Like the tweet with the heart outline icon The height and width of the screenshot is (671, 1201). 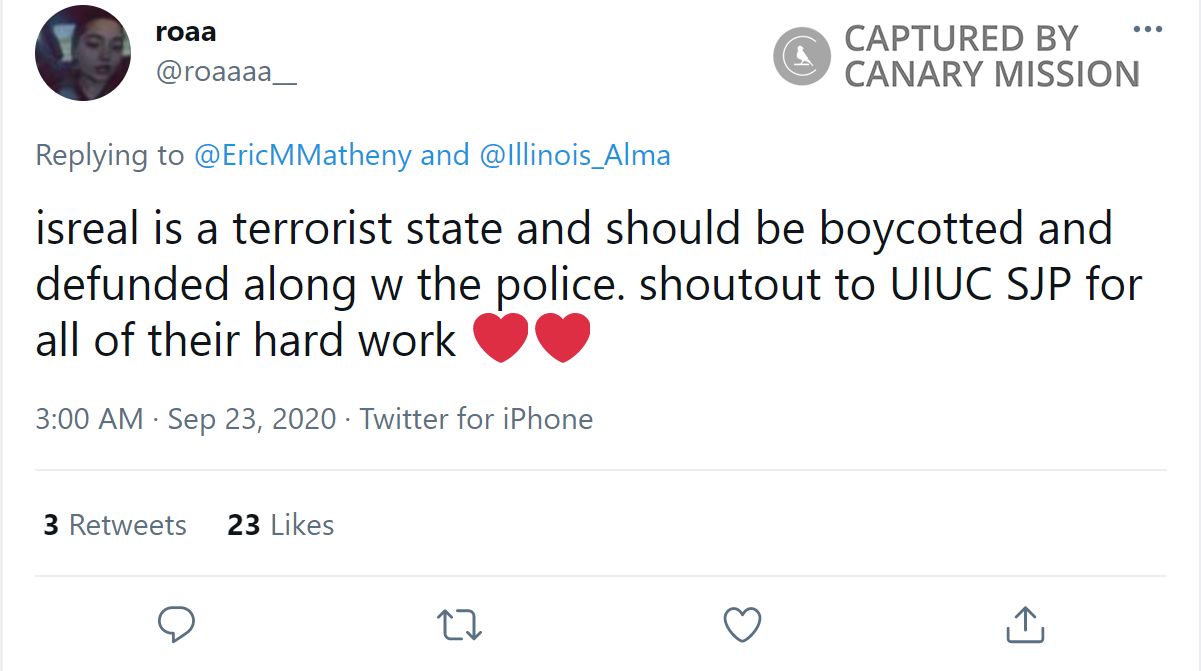[742, 624]
